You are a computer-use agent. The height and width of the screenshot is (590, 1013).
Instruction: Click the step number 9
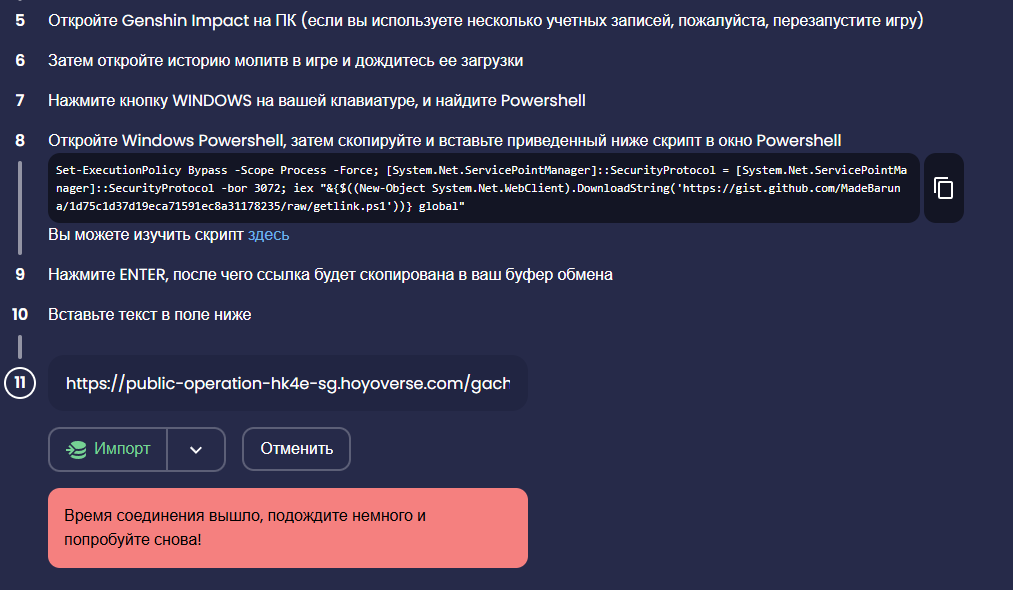pos(20,274)
